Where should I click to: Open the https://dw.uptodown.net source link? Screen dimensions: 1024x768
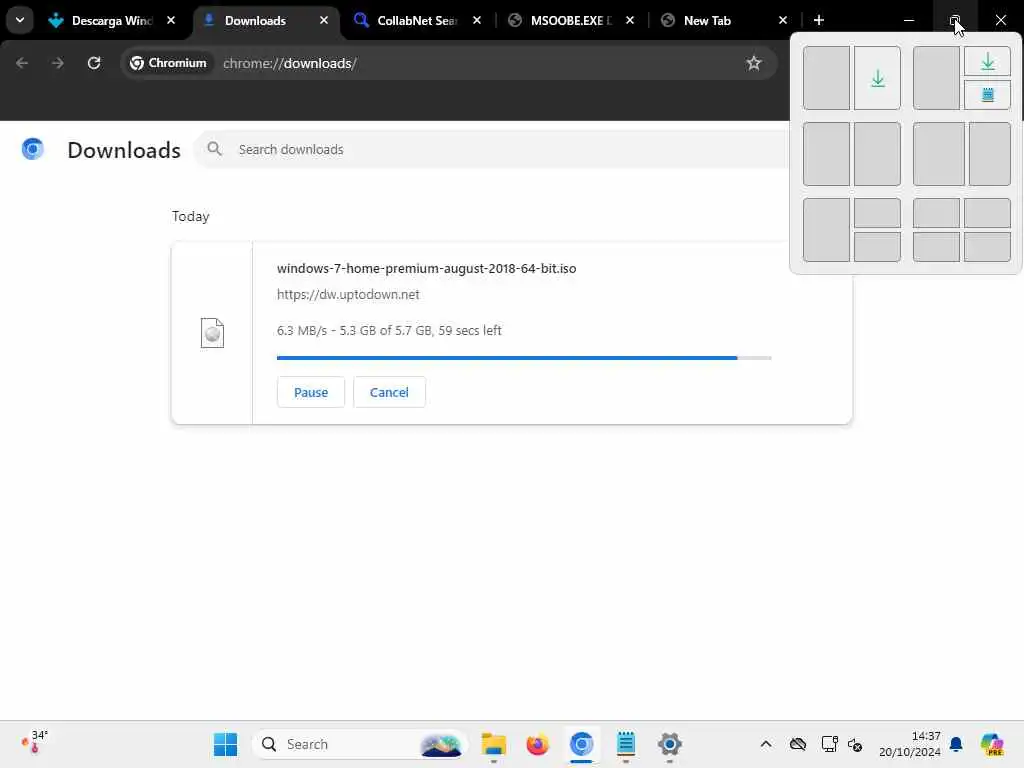(x=348, y=295)
